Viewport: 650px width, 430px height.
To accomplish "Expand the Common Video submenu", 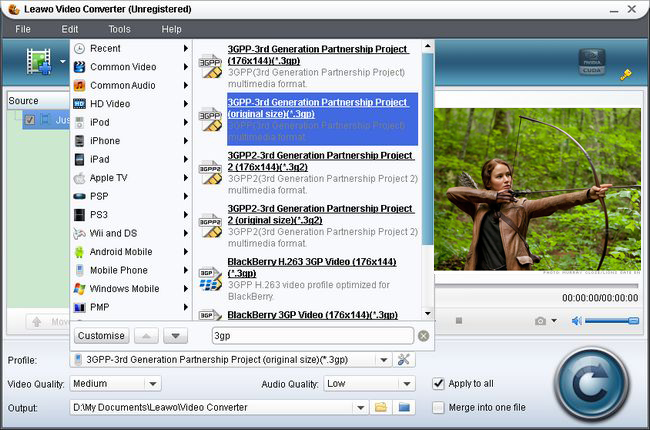I will [186, 67].
